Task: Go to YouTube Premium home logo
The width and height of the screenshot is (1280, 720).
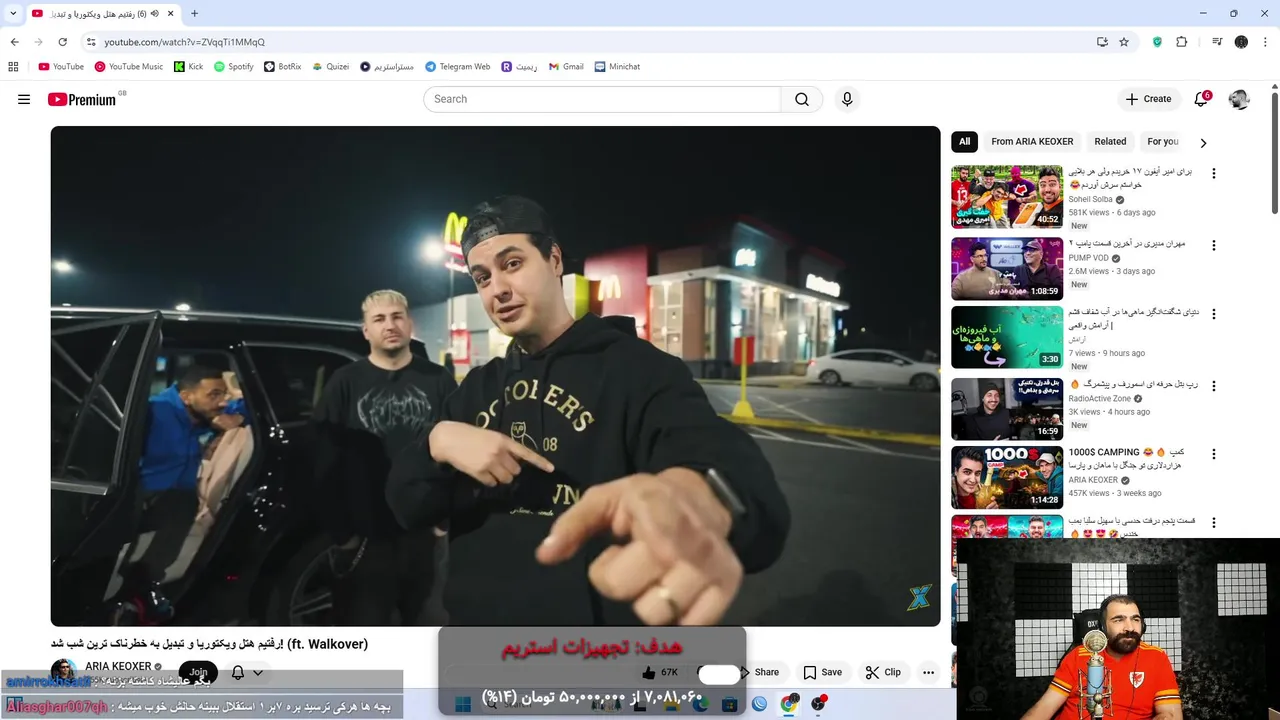Action: [x=82, y=99]
